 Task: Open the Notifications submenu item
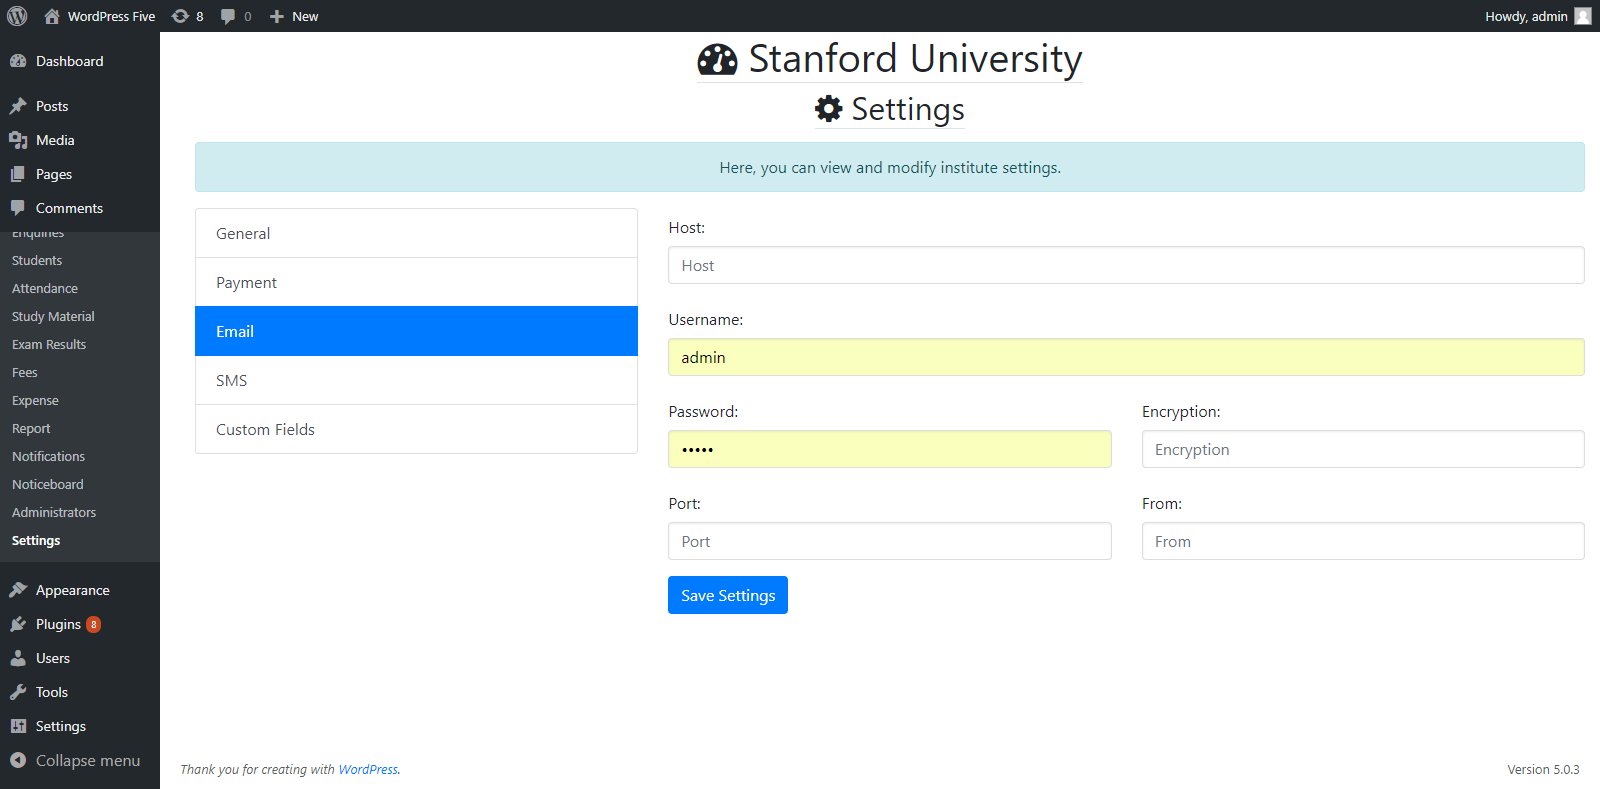tap(48, 456)
